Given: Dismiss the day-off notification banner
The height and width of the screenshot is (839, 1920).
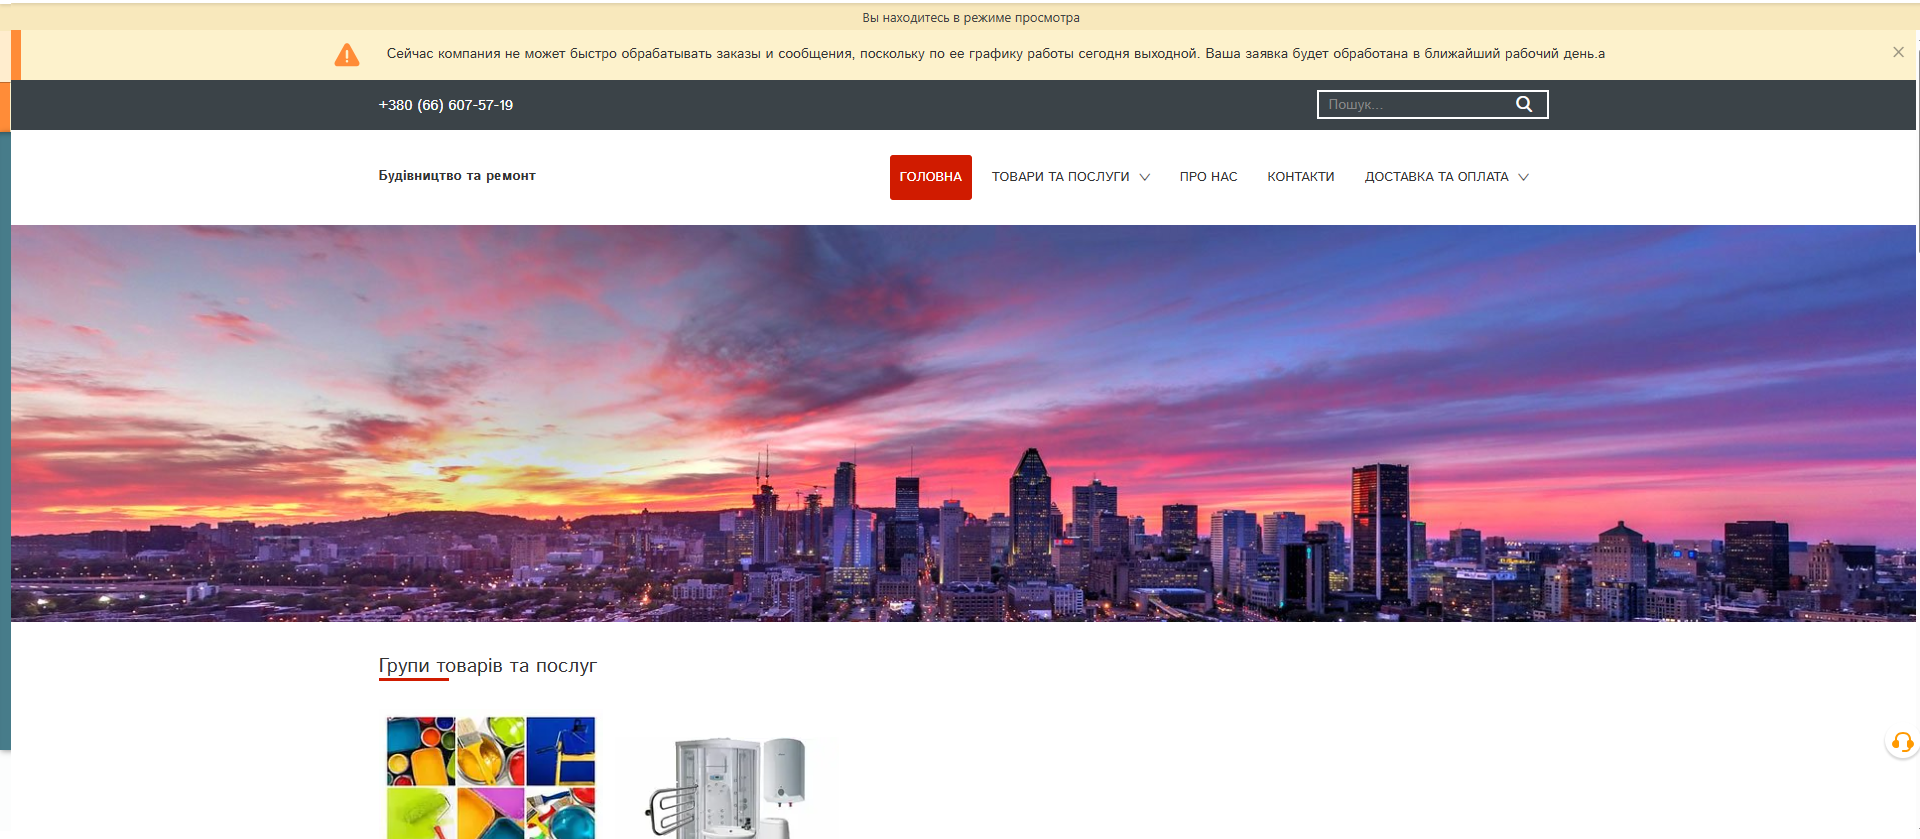Looking at the screenshot, I should (1897, 52).
